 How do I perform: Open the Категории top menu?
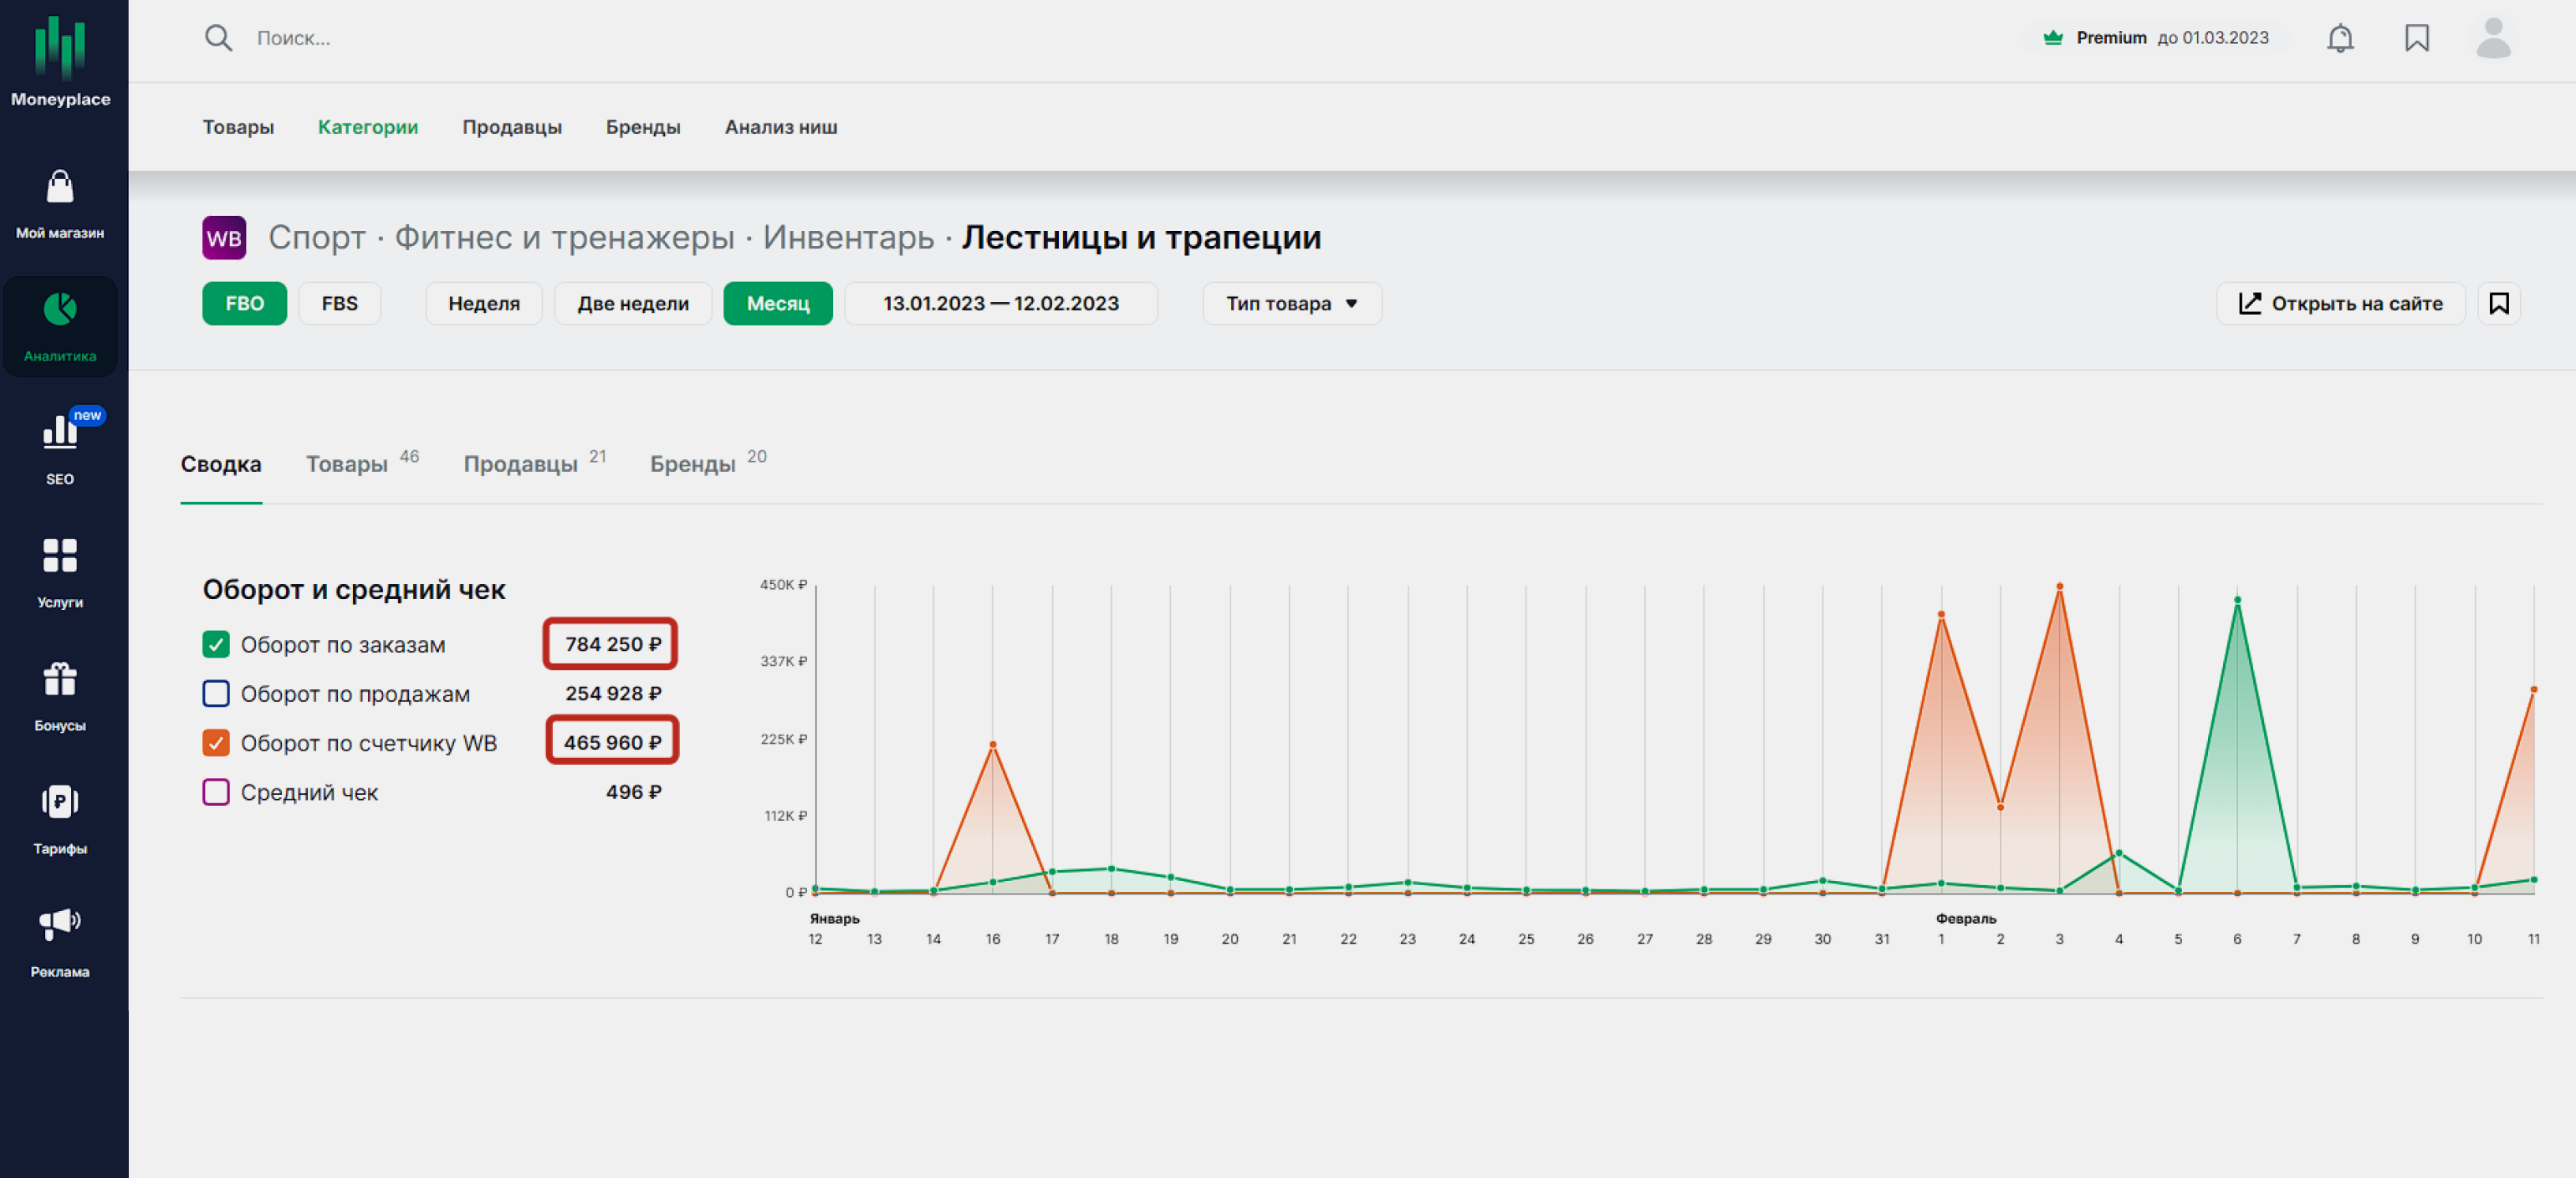pyautogui.click(x=368, y=127)
